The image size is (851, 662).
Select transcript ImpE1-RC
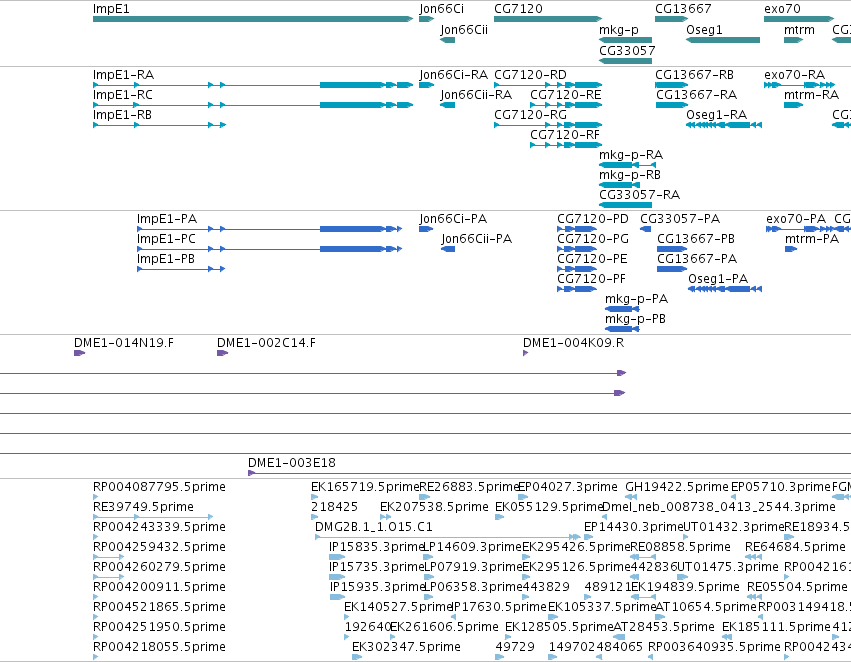click(253, 105)
